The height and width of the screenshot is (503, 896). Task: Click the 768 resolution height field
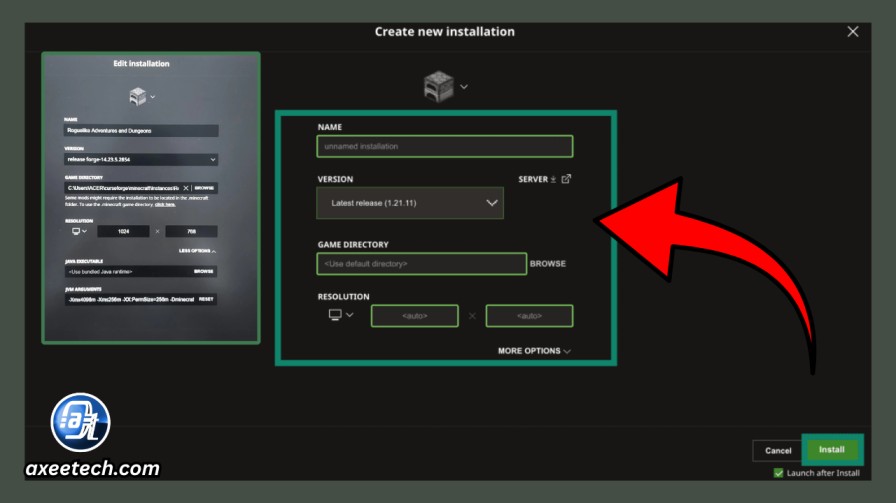pyautogui.click(x=191, y=231)
